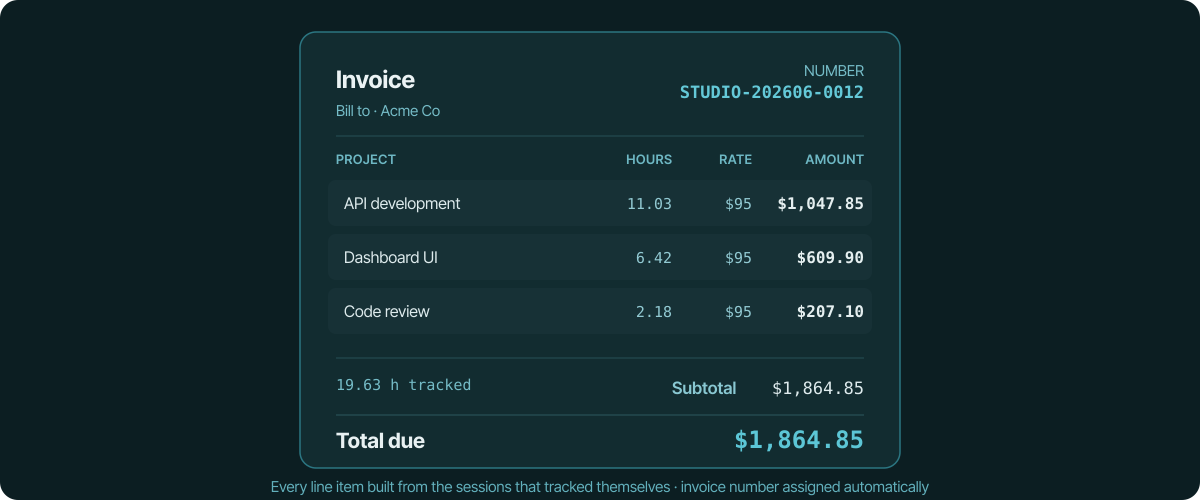Click the $207.10 amount
1200x500 pixels.
pos(830,312)
